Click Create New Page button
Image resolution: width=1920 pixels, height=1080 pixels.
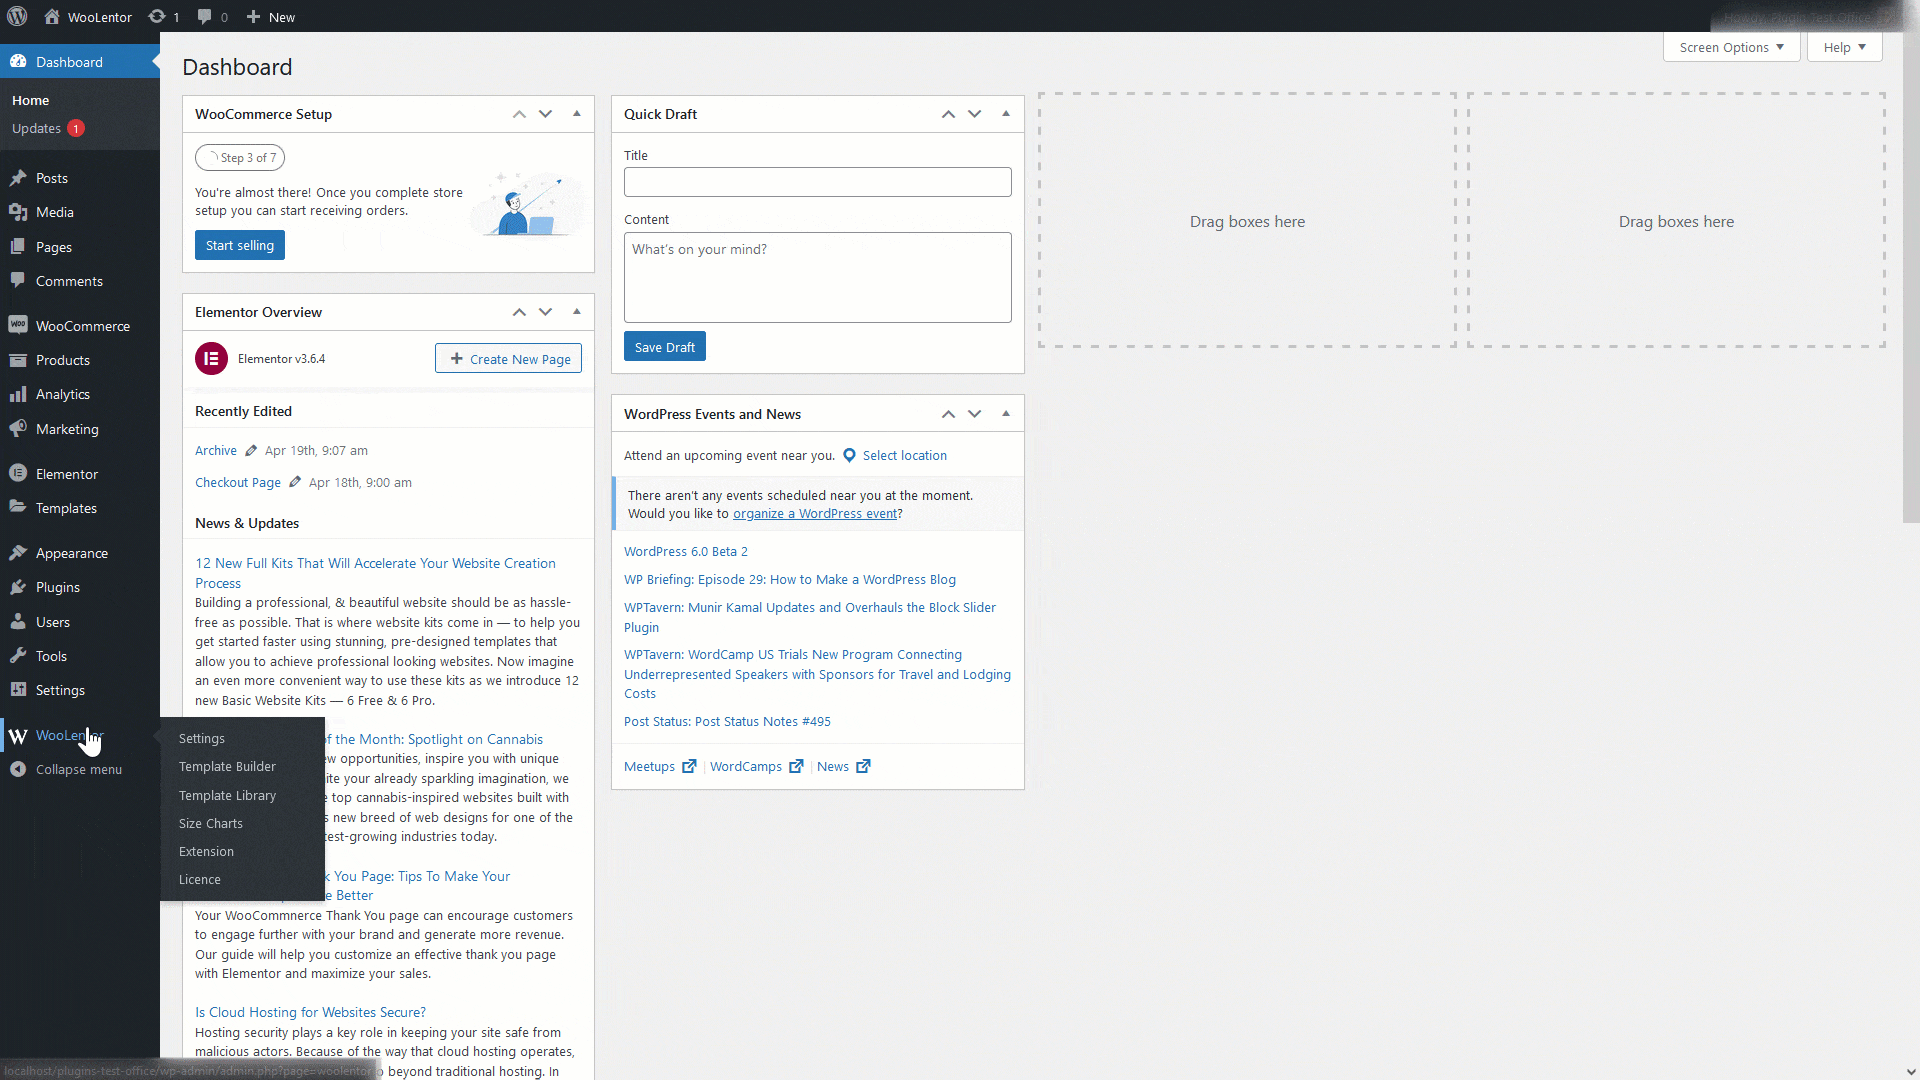tap(508, 359)
